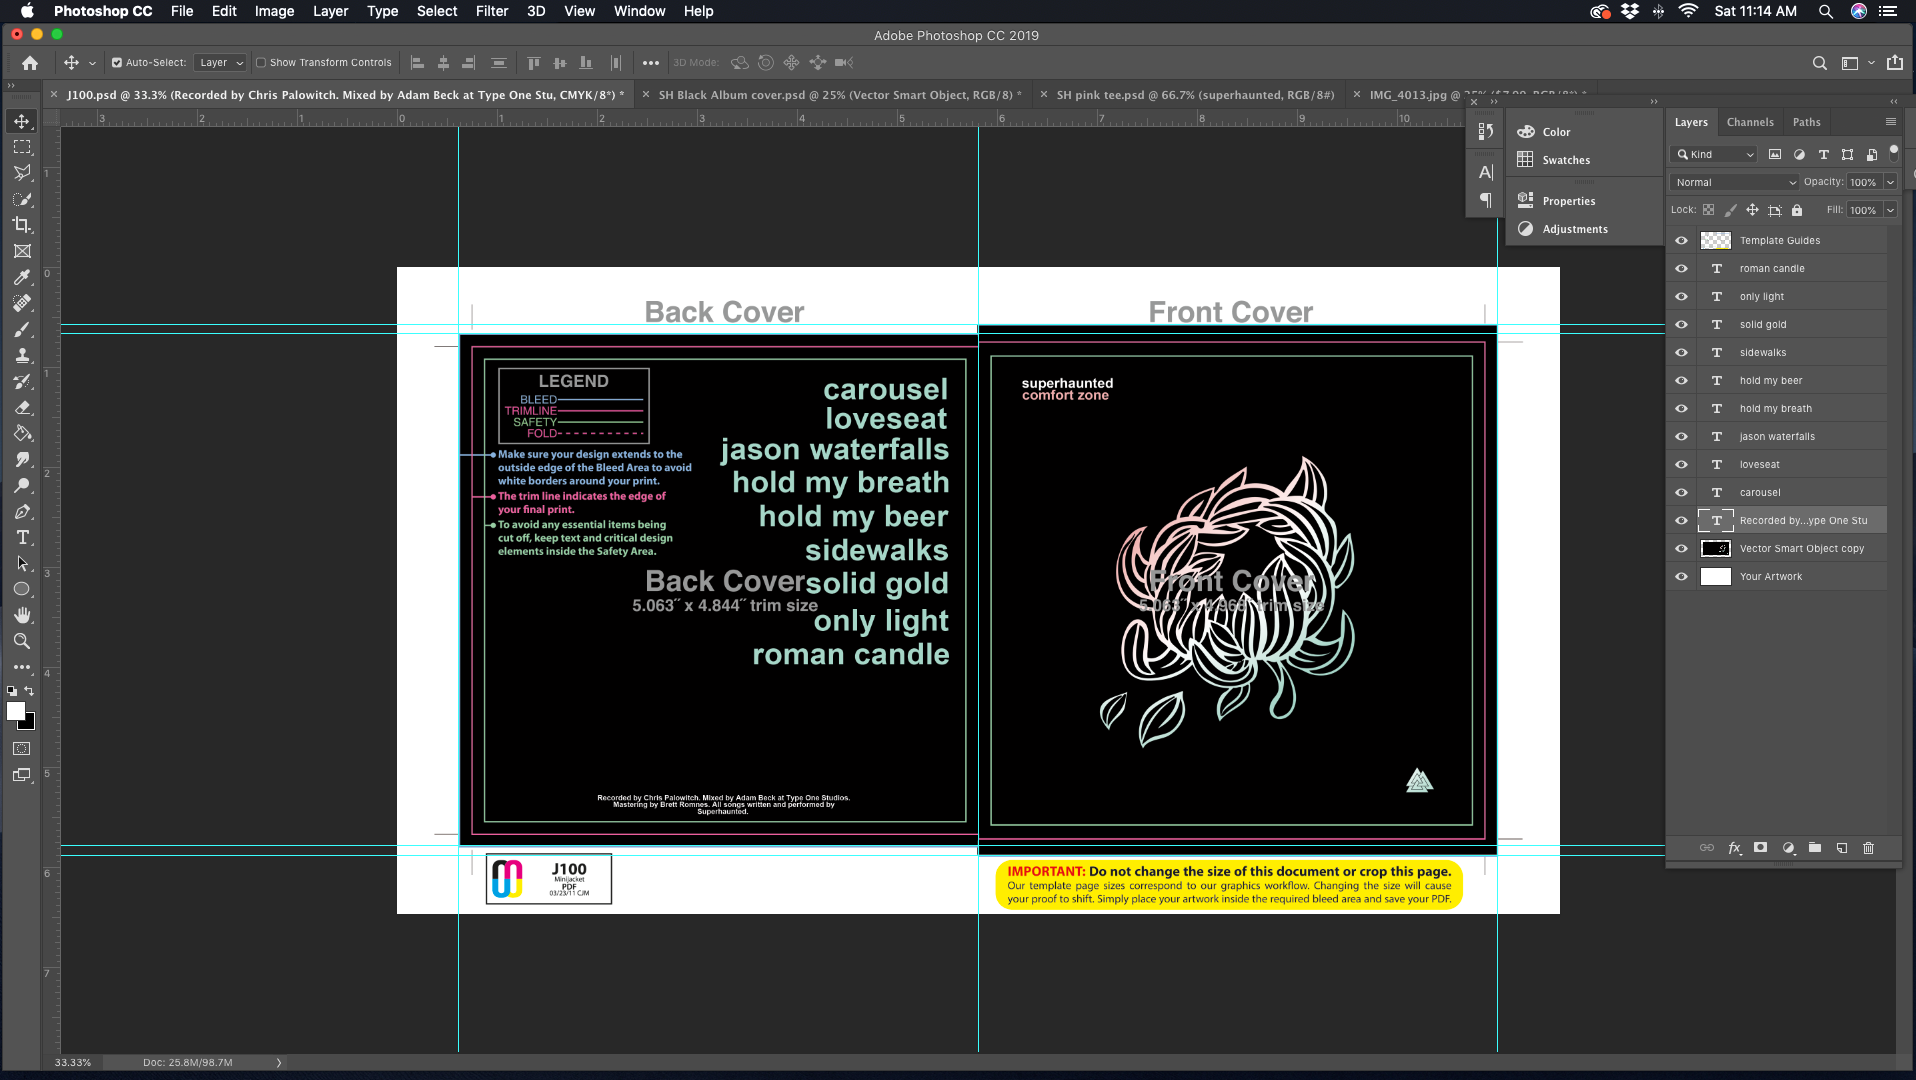Select the Zoom tool

point(22,641)
